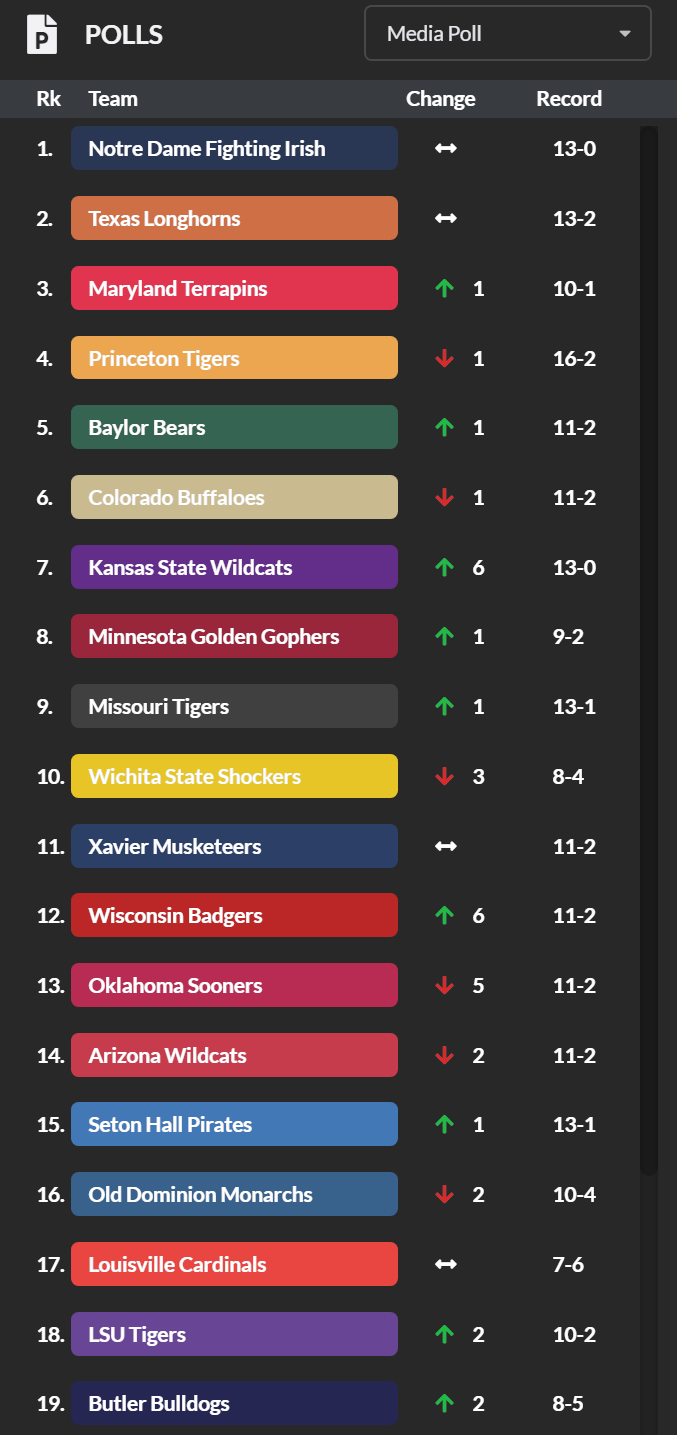Click the Team column header

pyautogui.click(x=113, y=99)
